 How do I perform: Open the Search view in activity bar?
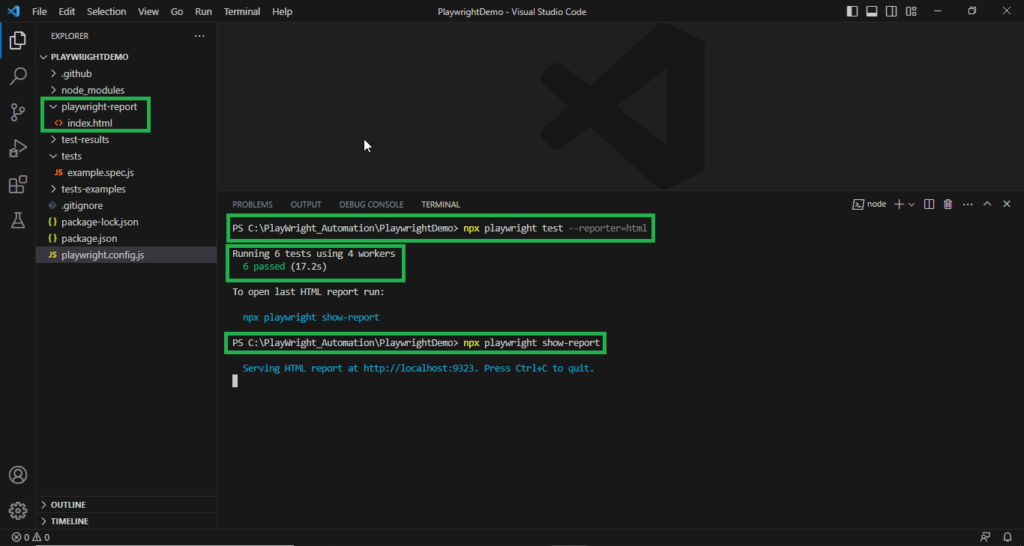(x=18, y=76)
